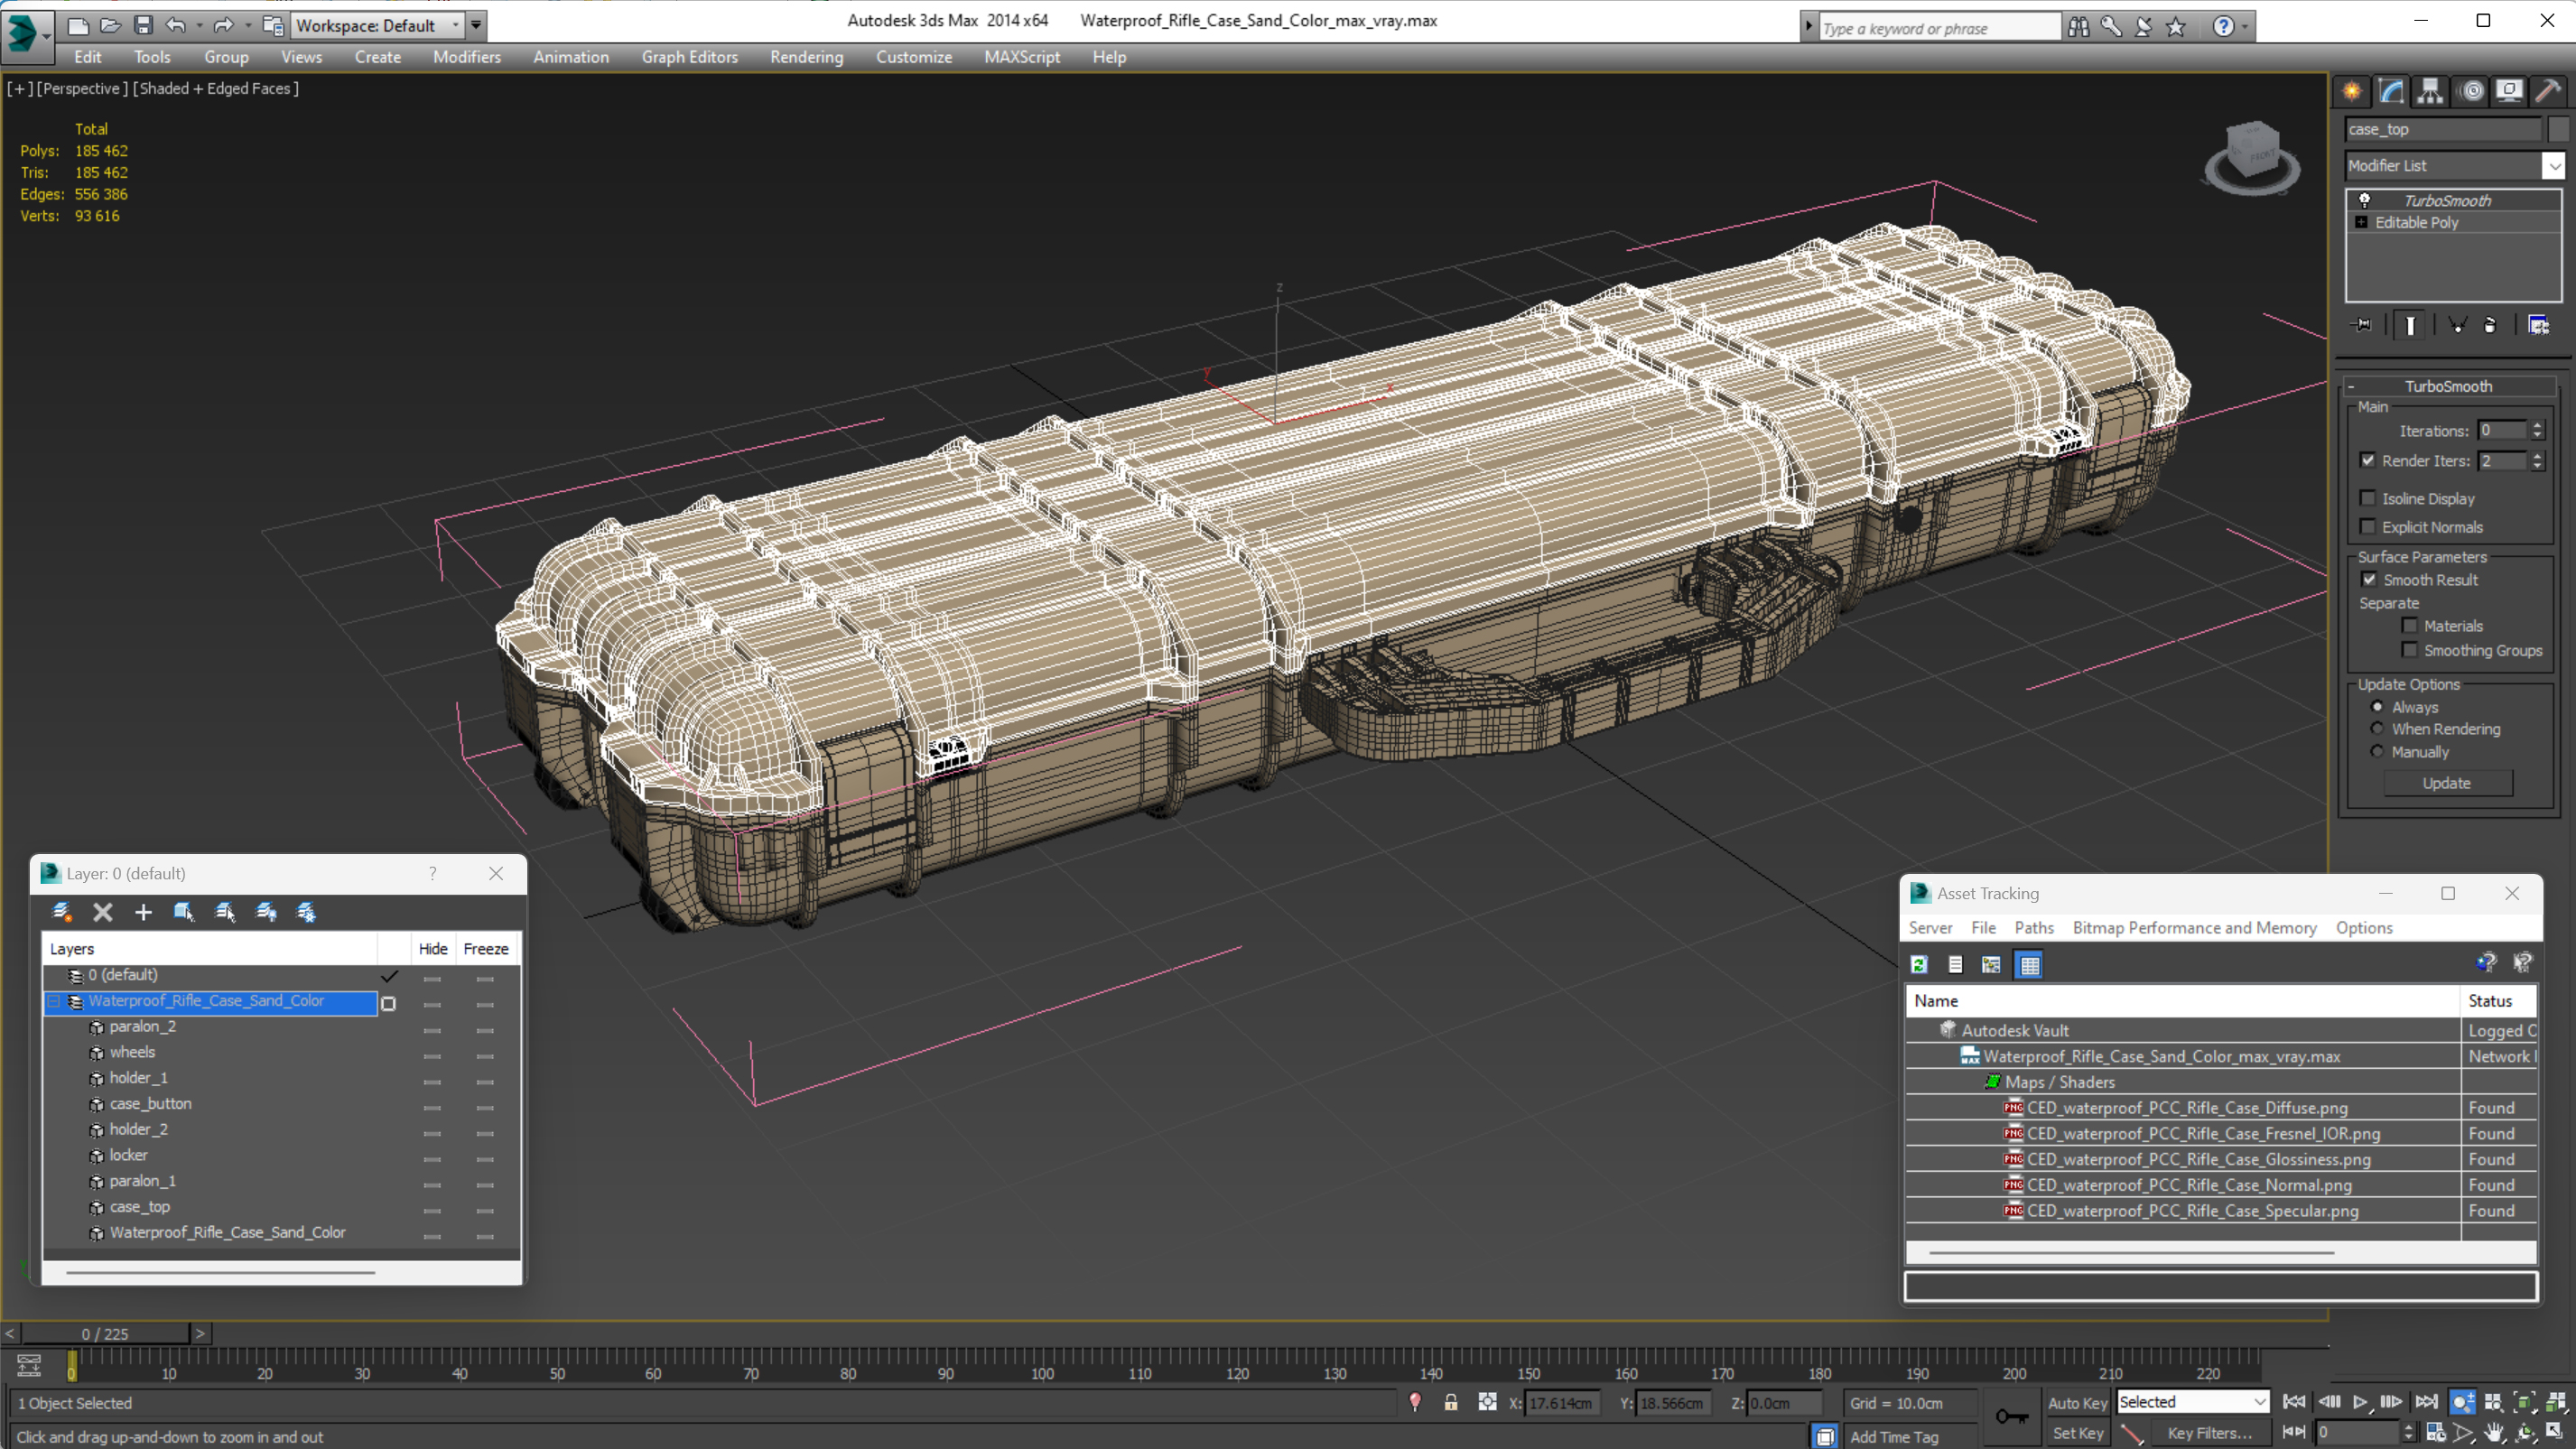Click the Update button in TurboSmooth

coord(2446,783)
